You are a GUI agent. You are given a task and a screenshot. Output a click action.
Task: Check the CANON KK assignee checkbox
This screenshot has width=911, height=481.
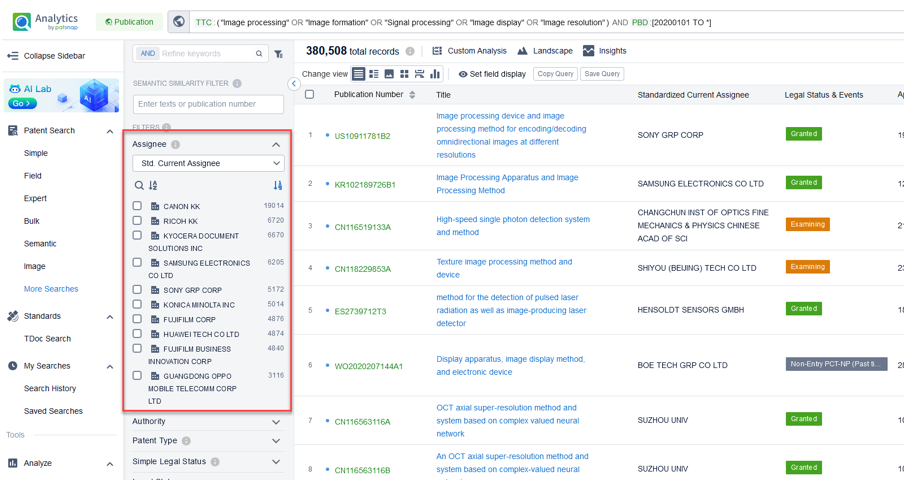tap(138, 206)
